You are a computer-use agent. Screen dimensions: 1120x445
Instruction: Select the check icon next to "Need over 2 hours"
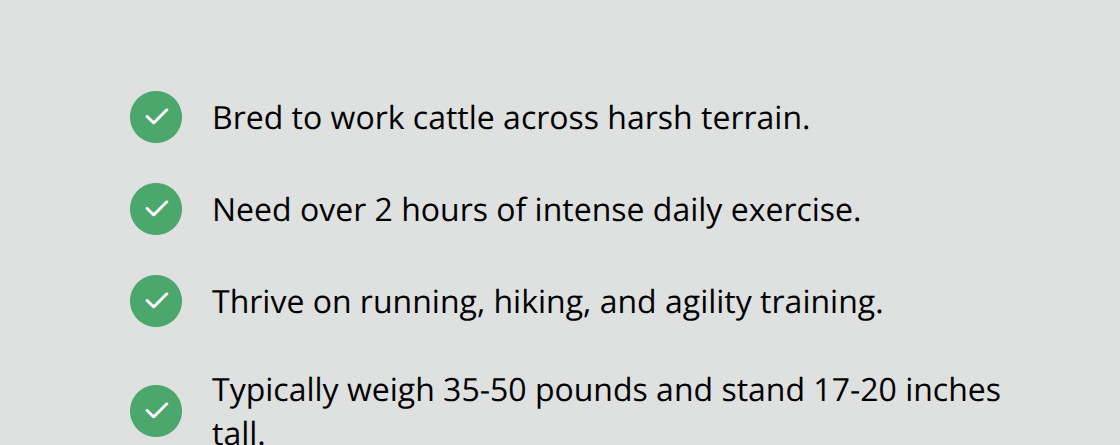pos(156,209)
